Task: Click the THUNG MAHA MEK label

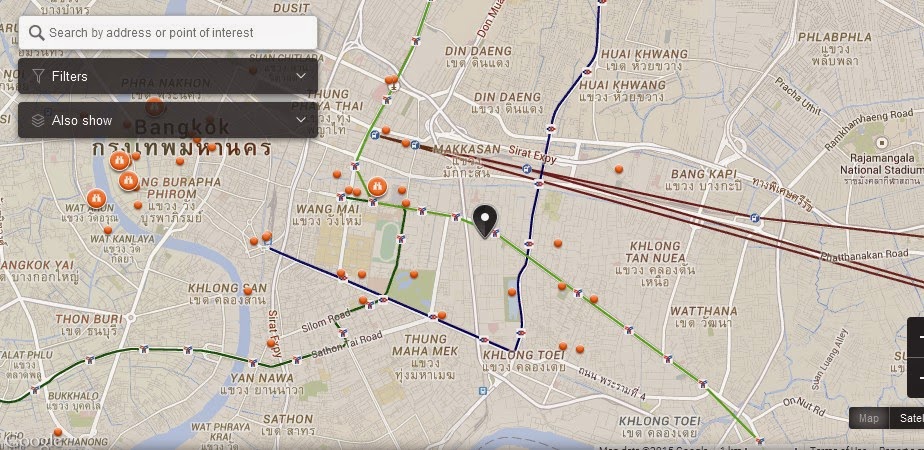Action: [426, 345]
